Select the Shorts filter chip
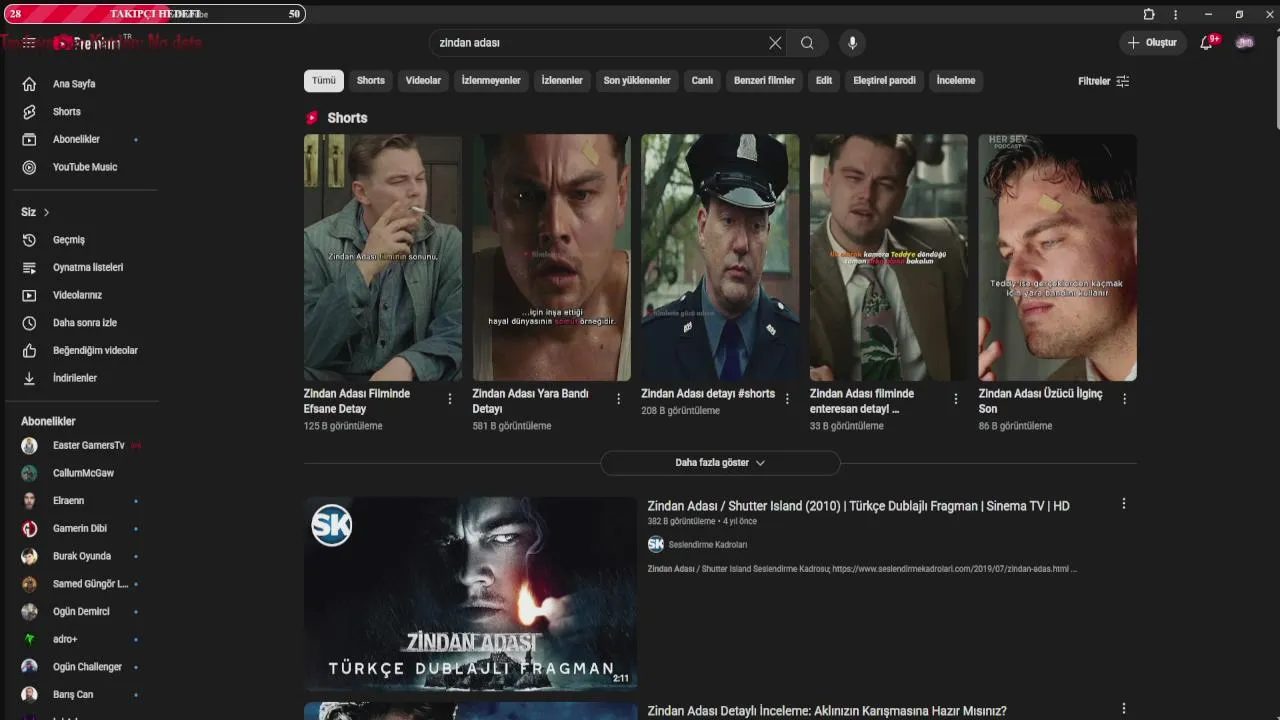 [371, 81]
